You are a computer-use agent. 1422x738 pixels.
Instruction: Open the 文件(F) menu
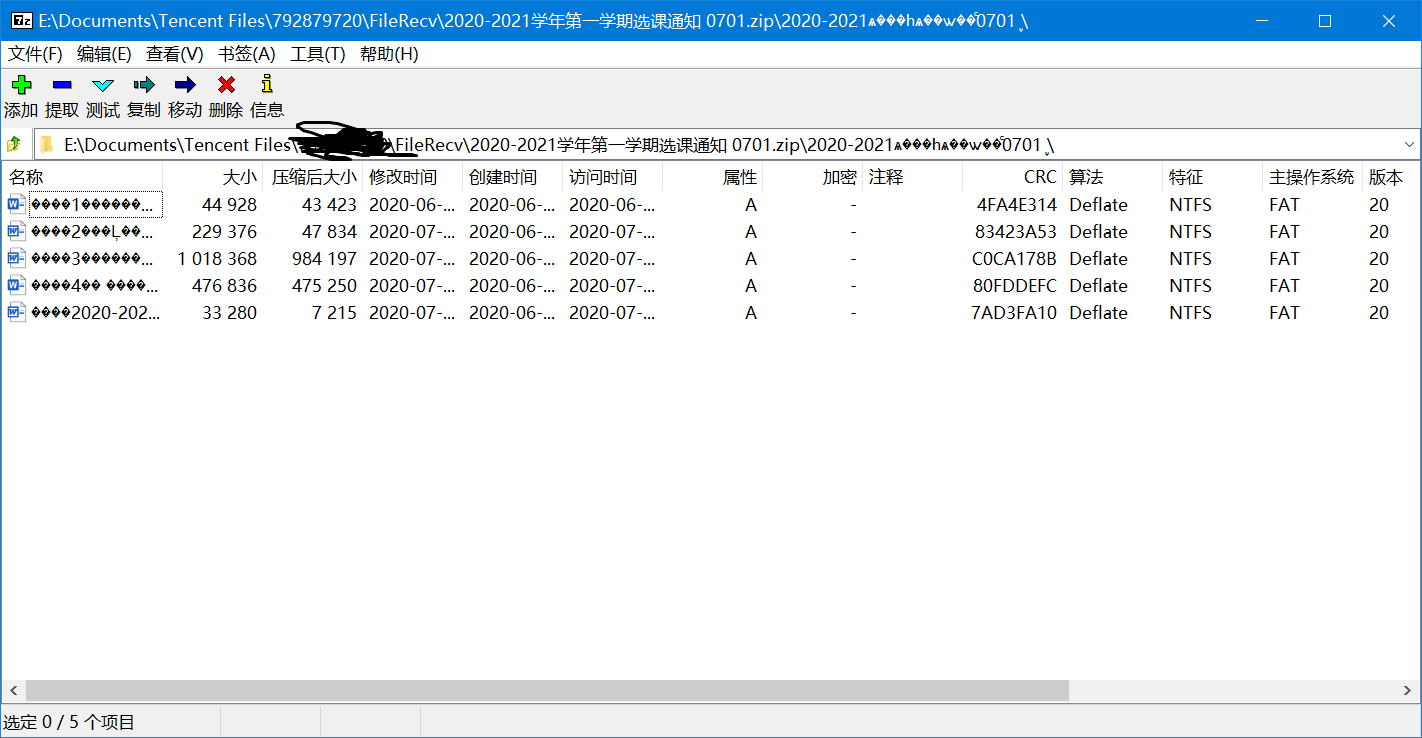(35, 54)
